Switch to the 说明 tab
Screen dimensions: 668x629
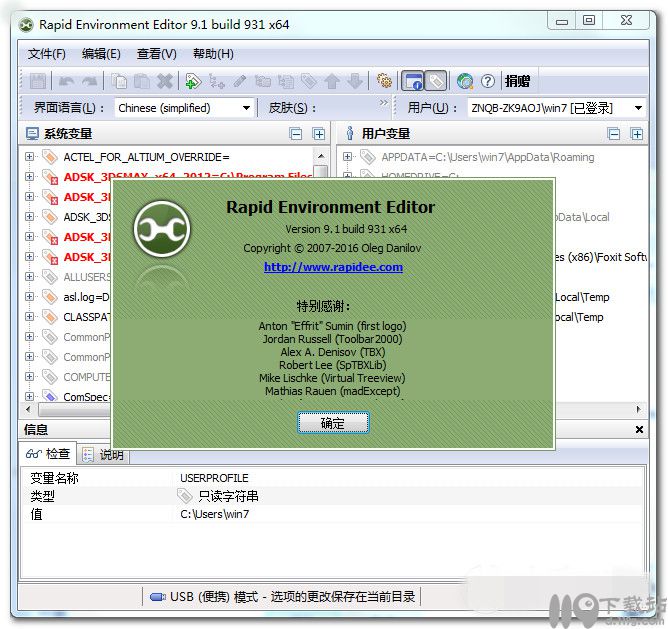(104, 455)
